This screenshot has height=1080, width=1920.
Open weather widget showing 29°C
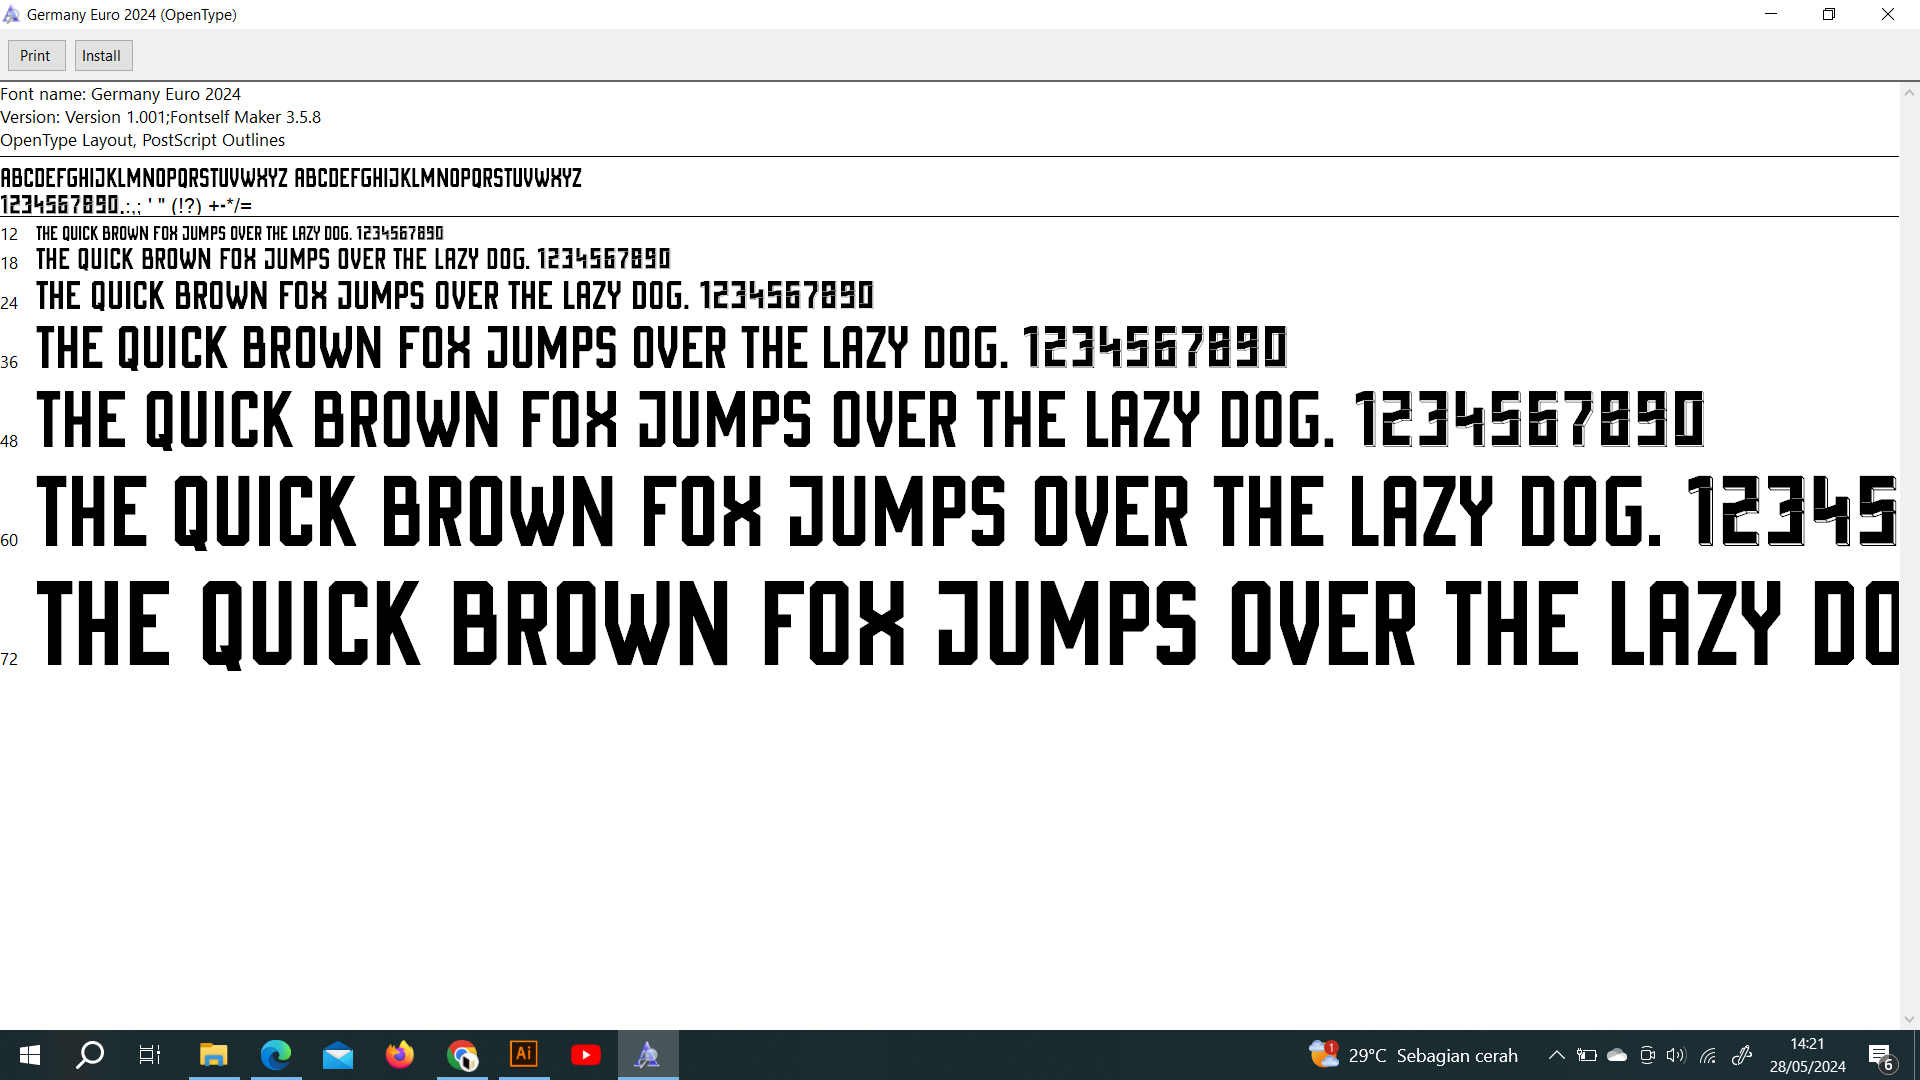point(1413,1055)
